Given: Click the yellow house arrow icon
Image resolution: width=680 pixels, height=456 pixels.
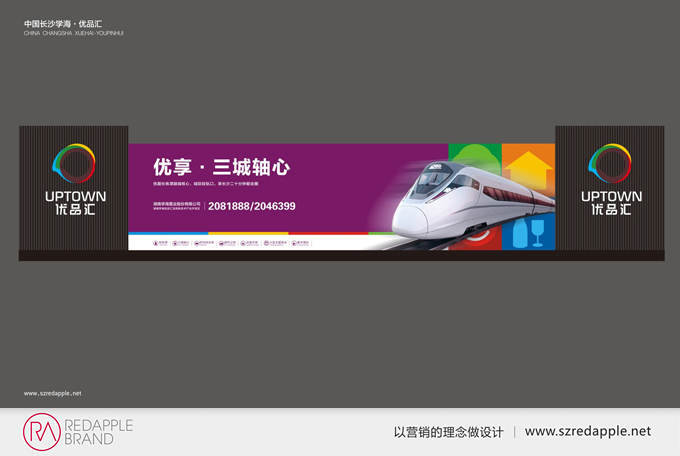Looking at the screenshot, I should coord(528,170).
